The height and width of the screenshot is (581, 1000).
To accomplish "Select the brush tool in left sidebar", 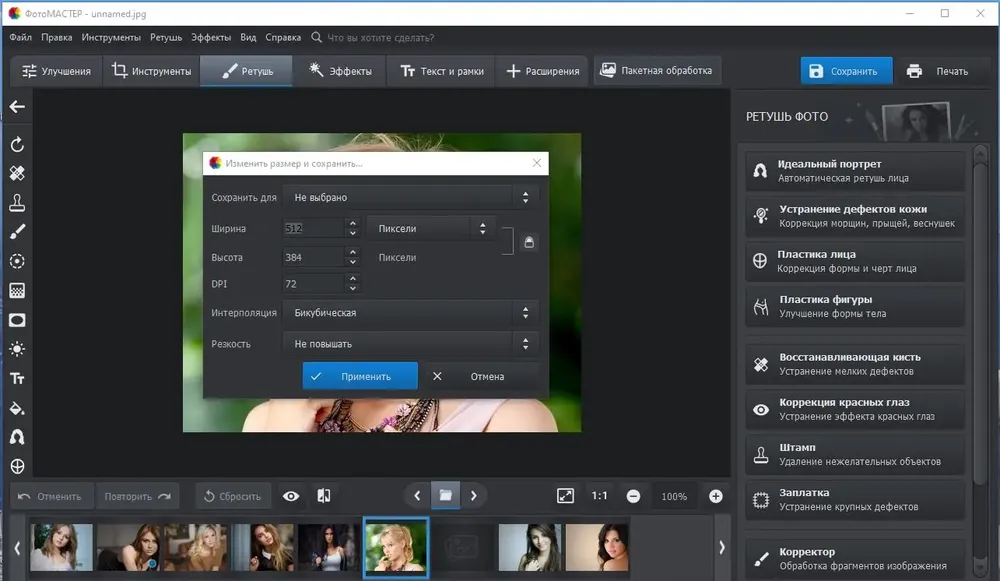I will tap(17, 232).
